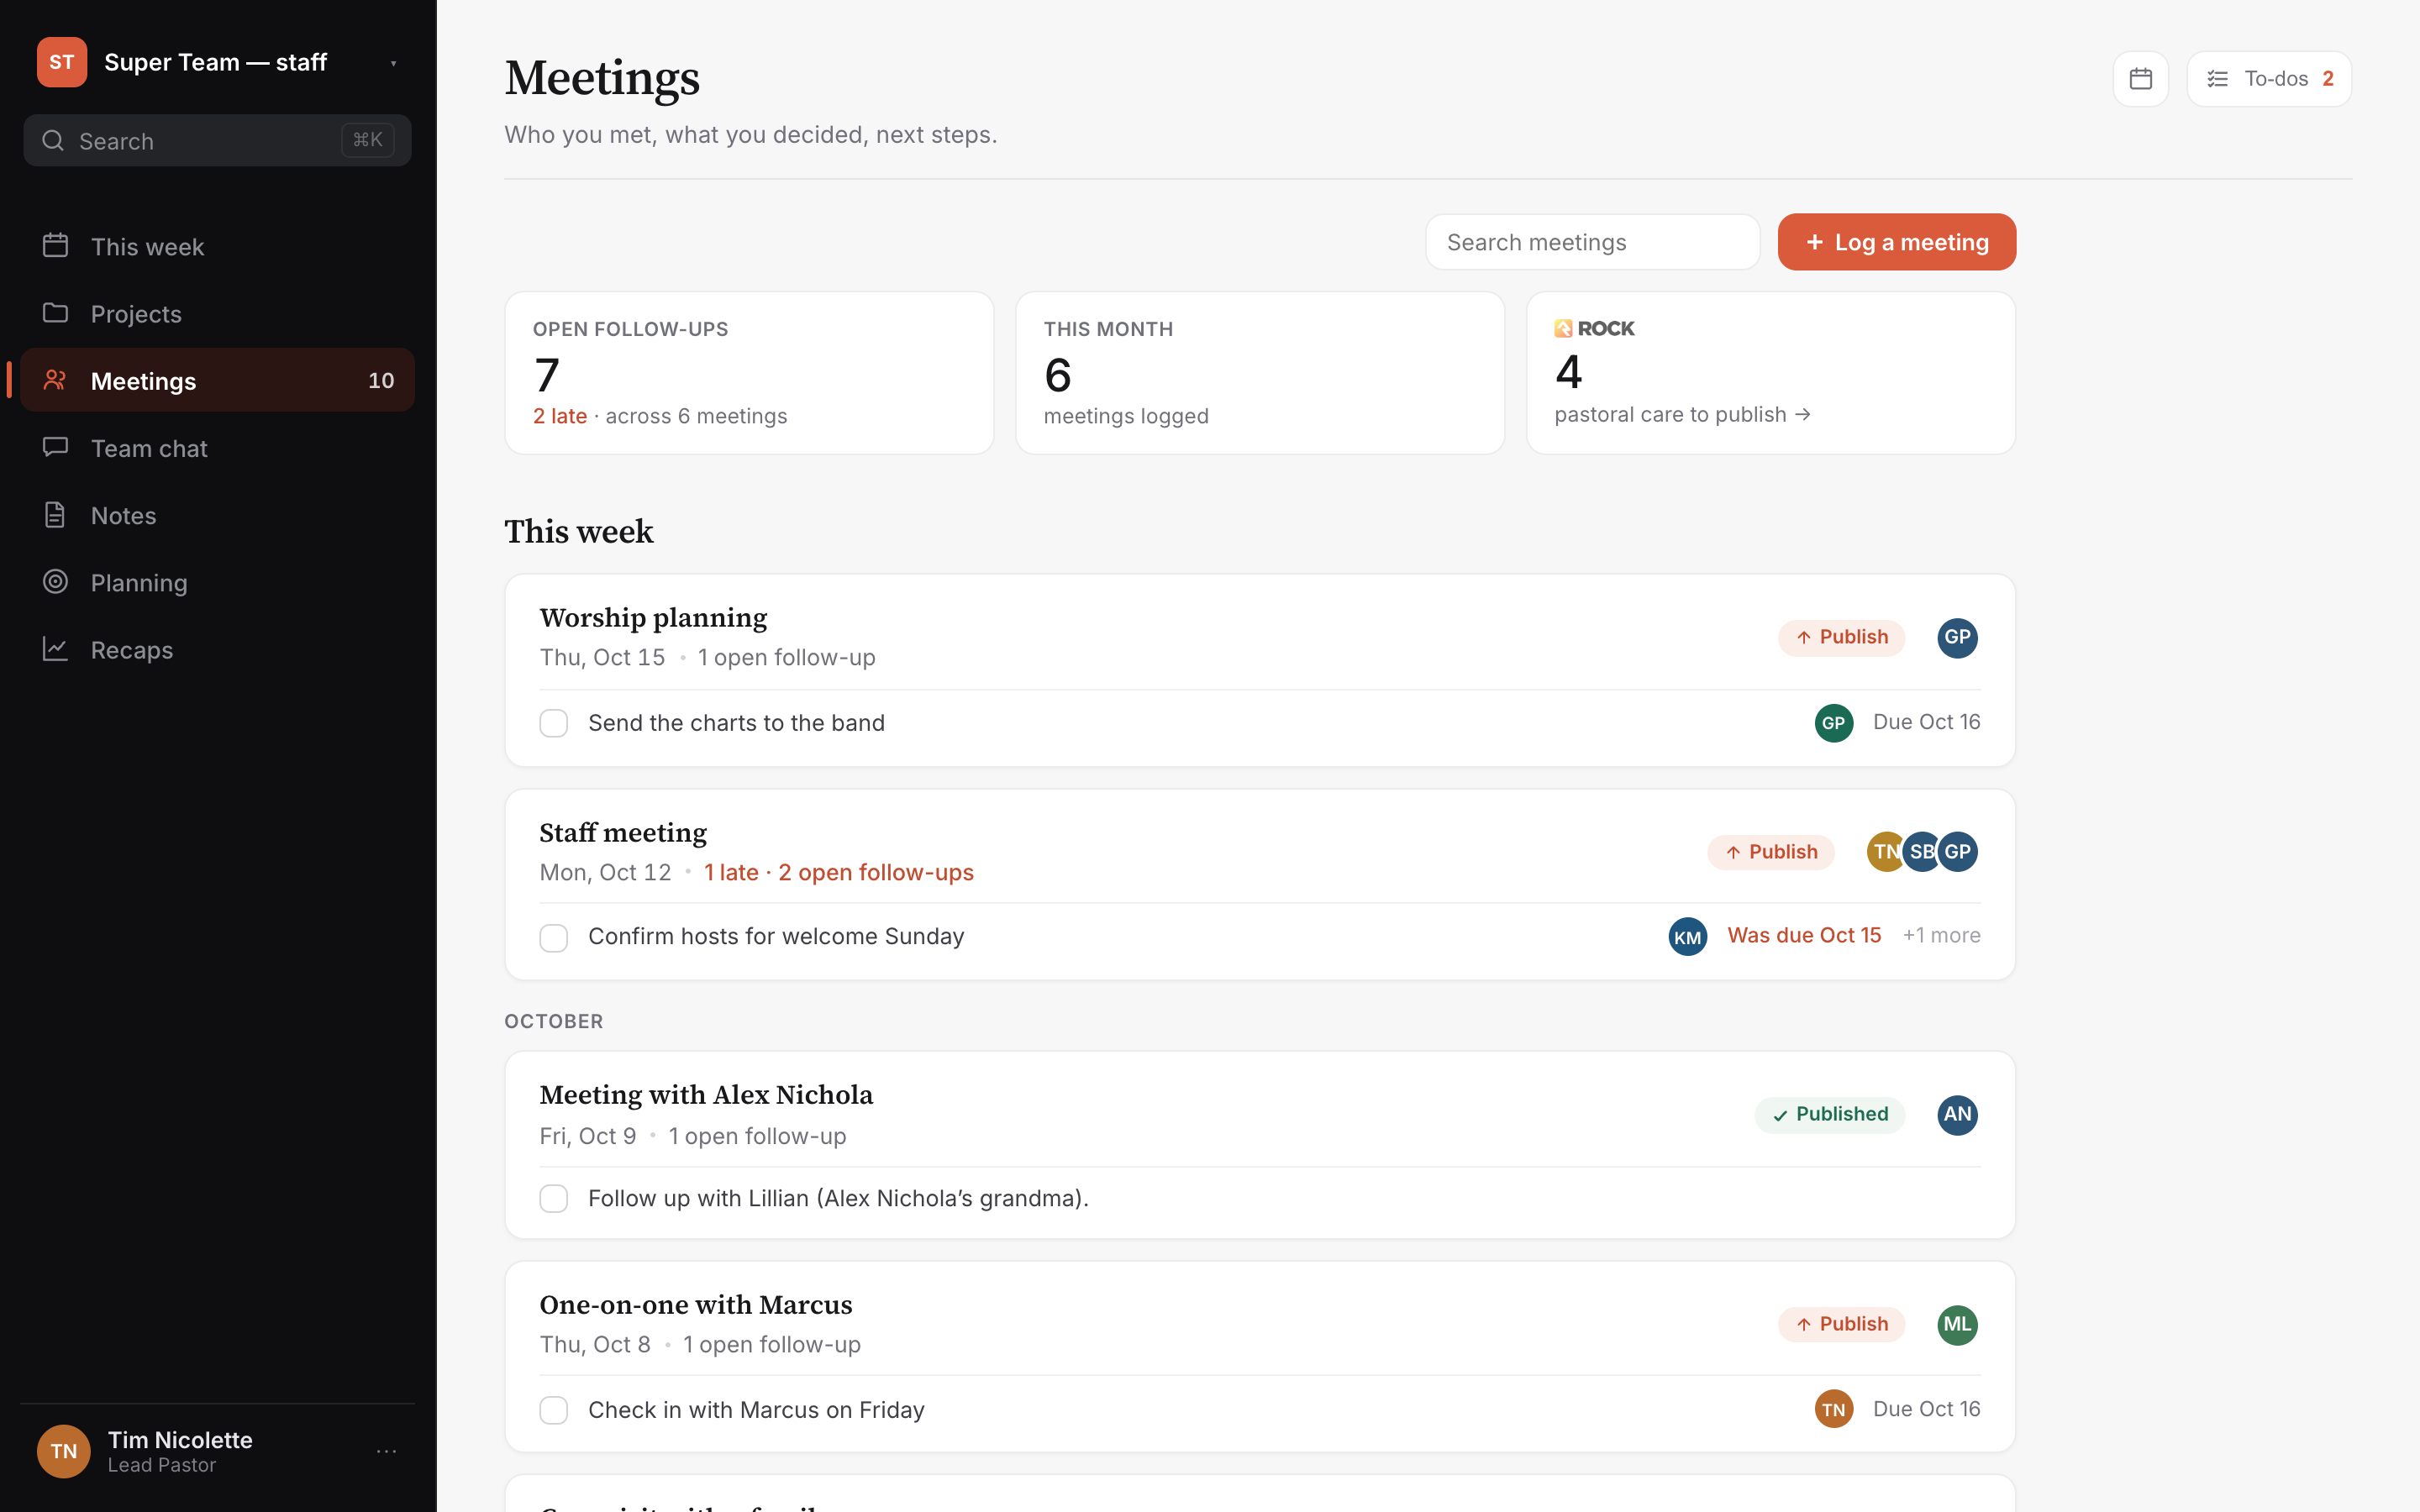2420x1512 pixels.
Task: Open the Notes section
Action: pyautogui.click(x=217, y=515)
